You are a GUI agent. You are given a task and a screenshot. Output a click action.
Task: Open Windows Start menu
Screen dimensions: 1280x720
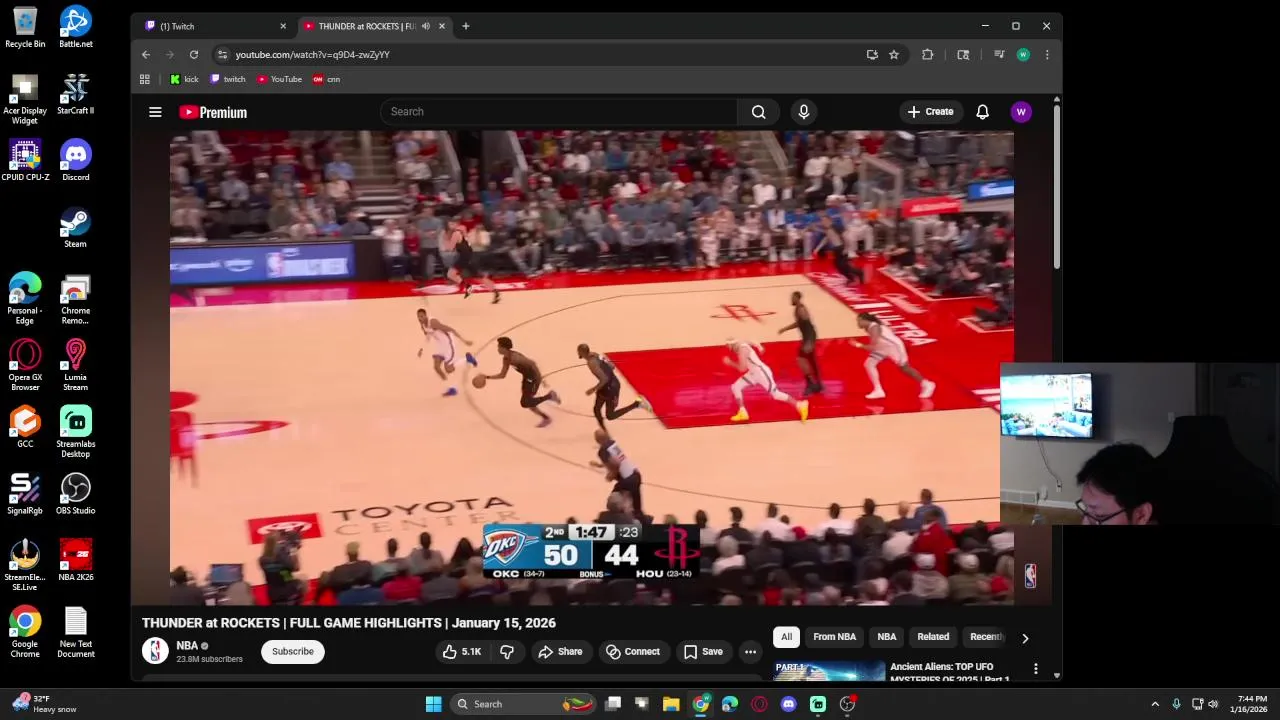434,704
